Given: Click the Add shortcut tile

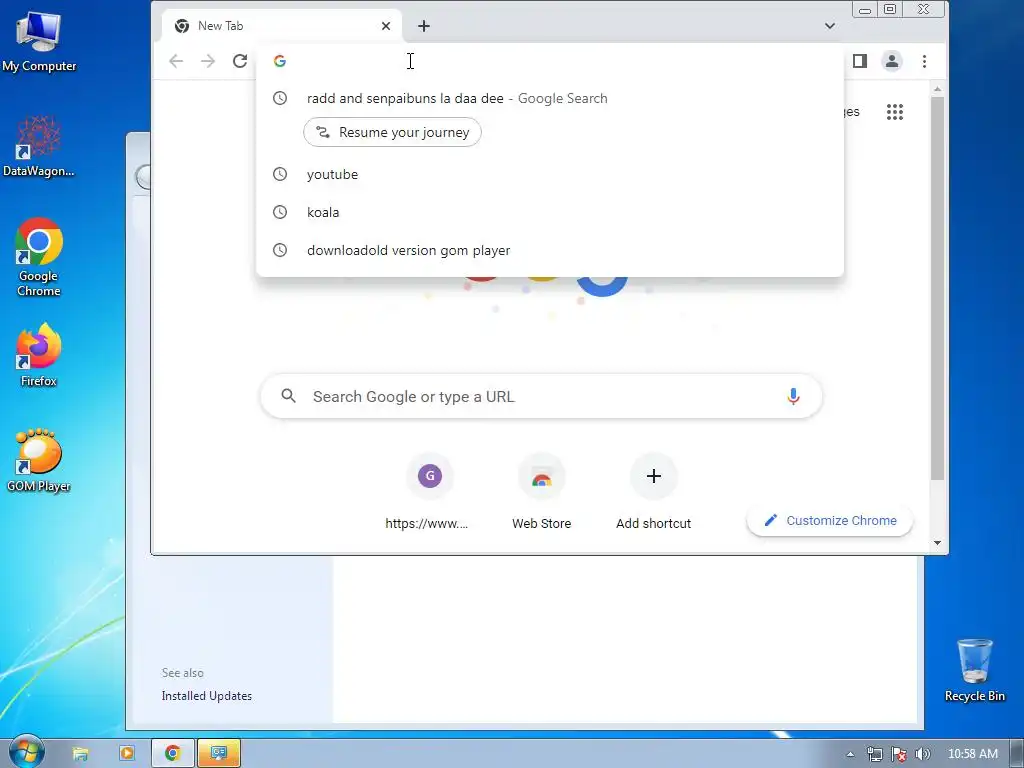Looking at the screenshot, I should [653, 492].
